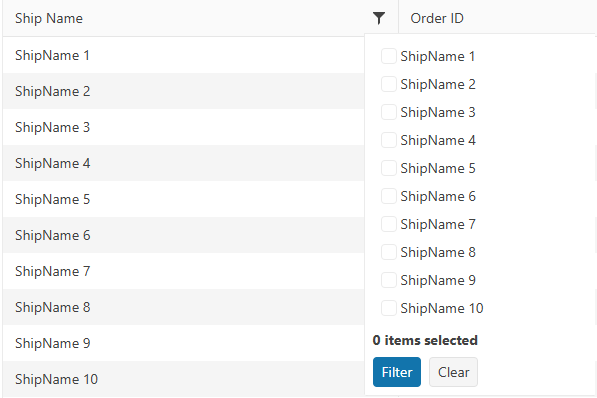Click the ShipName 9 grid row

tap(184, 343)
